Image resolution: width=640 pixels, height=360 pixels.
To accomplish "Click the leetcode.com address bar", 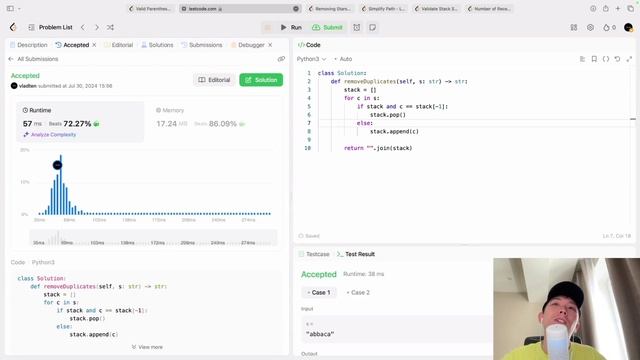I will pyautogui.click(x=240, y=9).
